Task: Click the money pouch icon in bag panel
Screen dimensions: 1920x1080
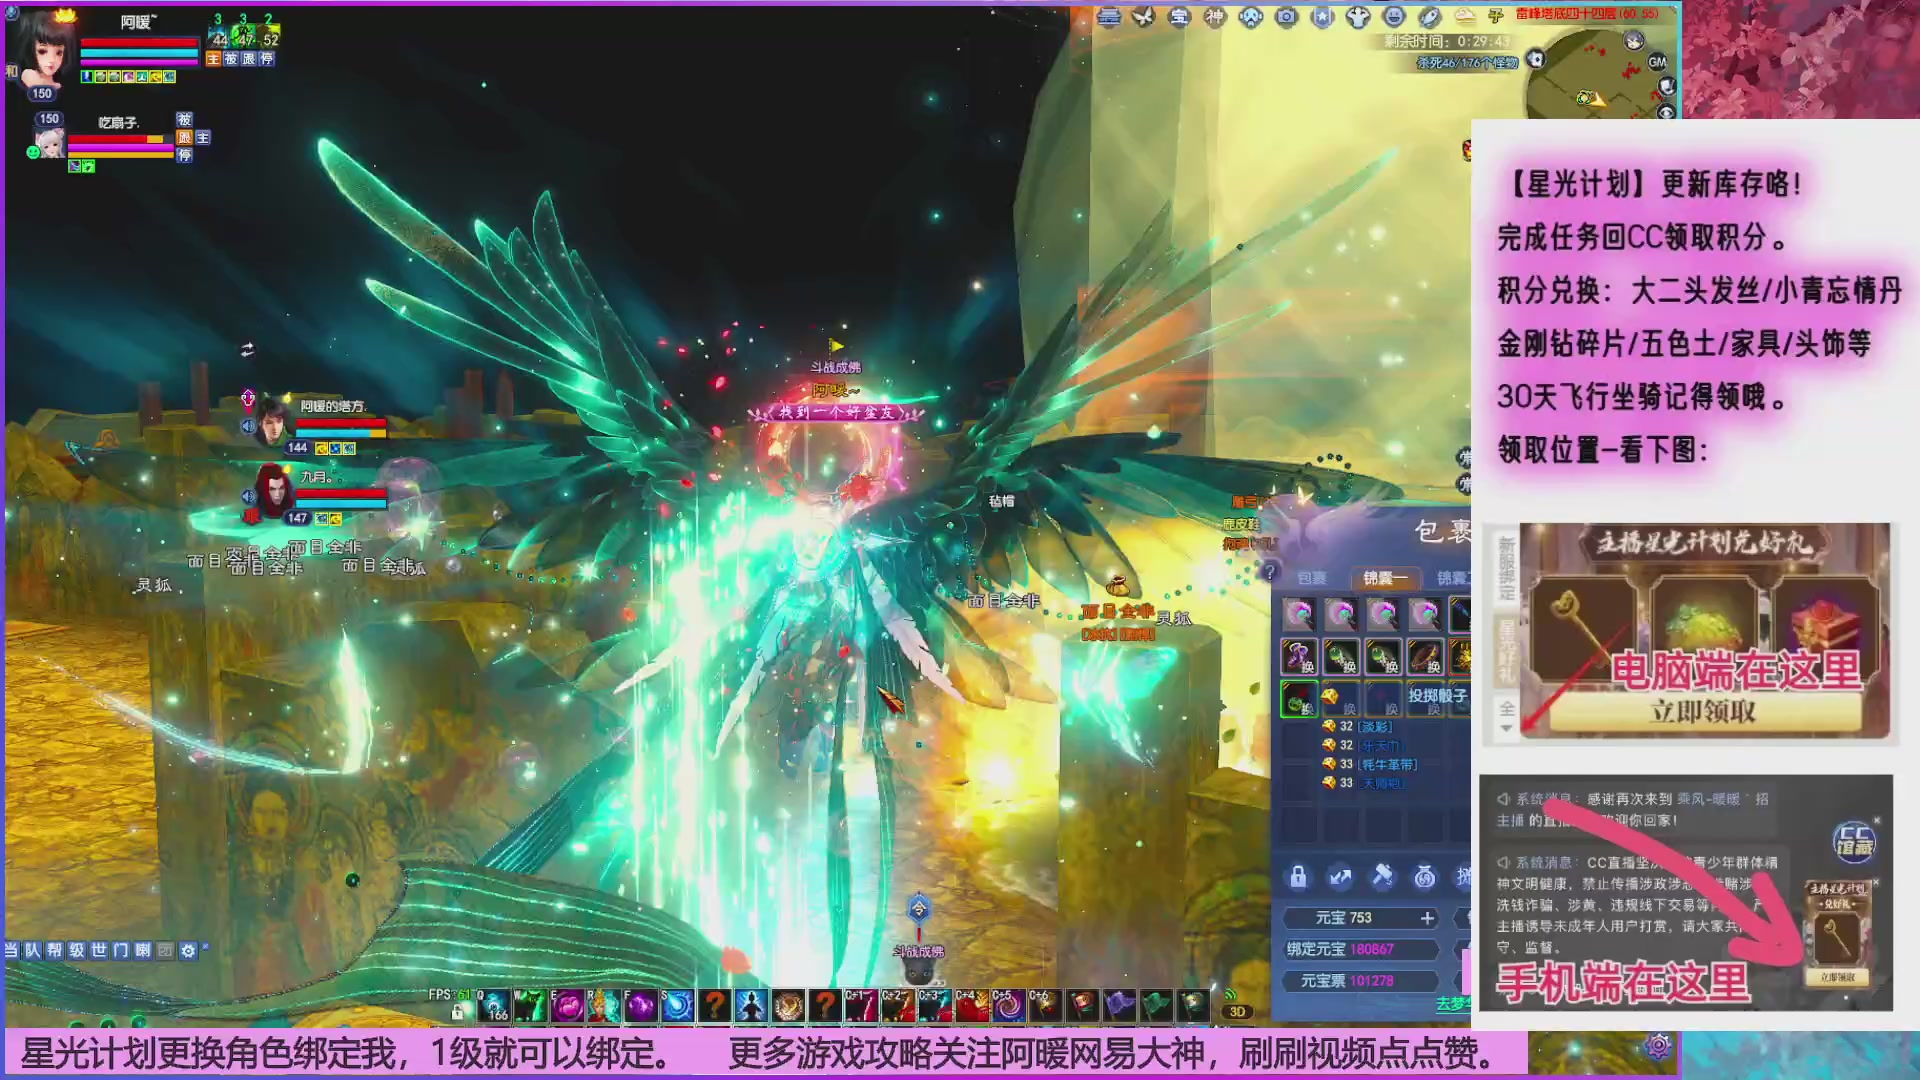Action: (1425, 877)
